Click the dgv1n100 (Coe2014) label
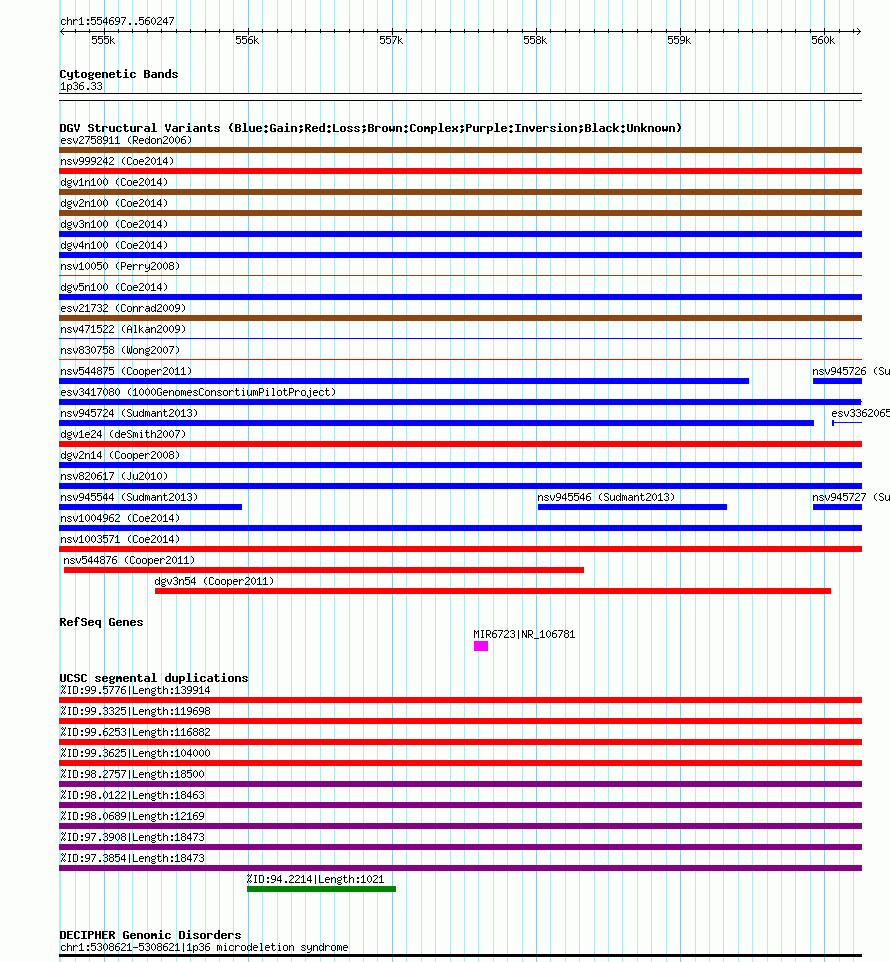 [x=114, y=182]
